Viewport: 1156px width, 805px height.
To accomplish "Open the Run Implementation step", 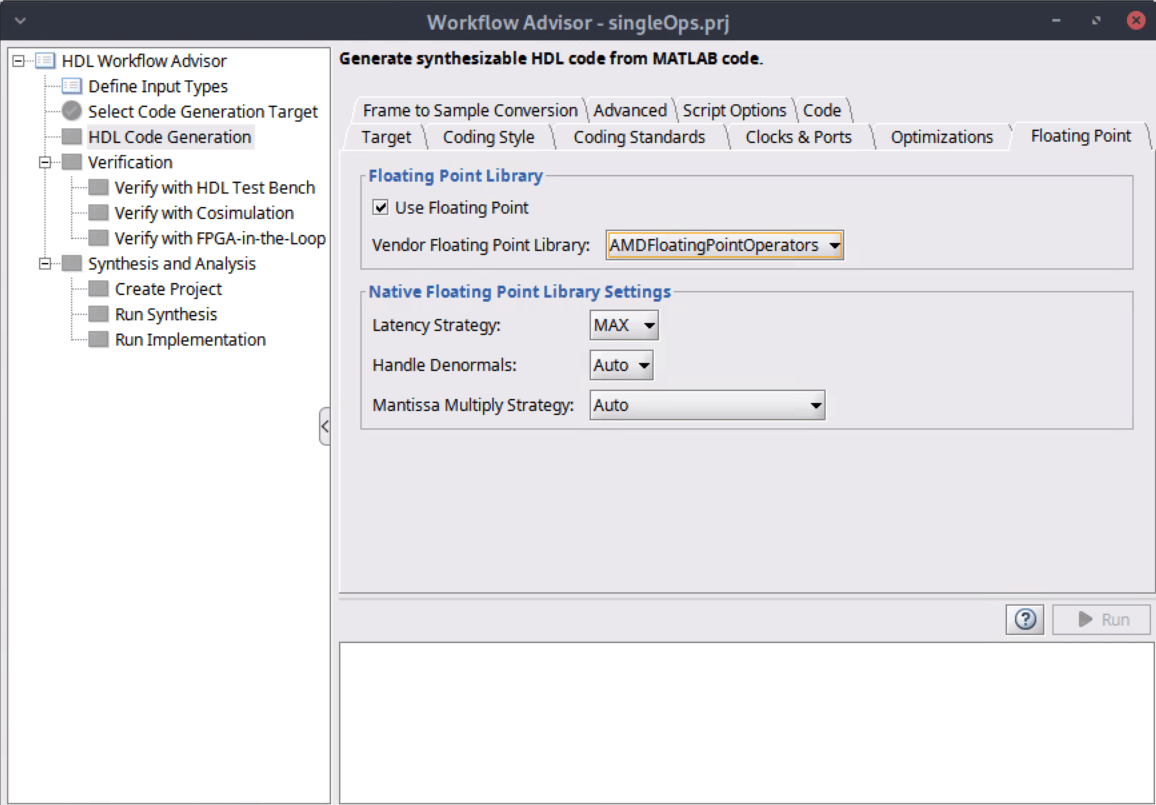I will [100, 339].
